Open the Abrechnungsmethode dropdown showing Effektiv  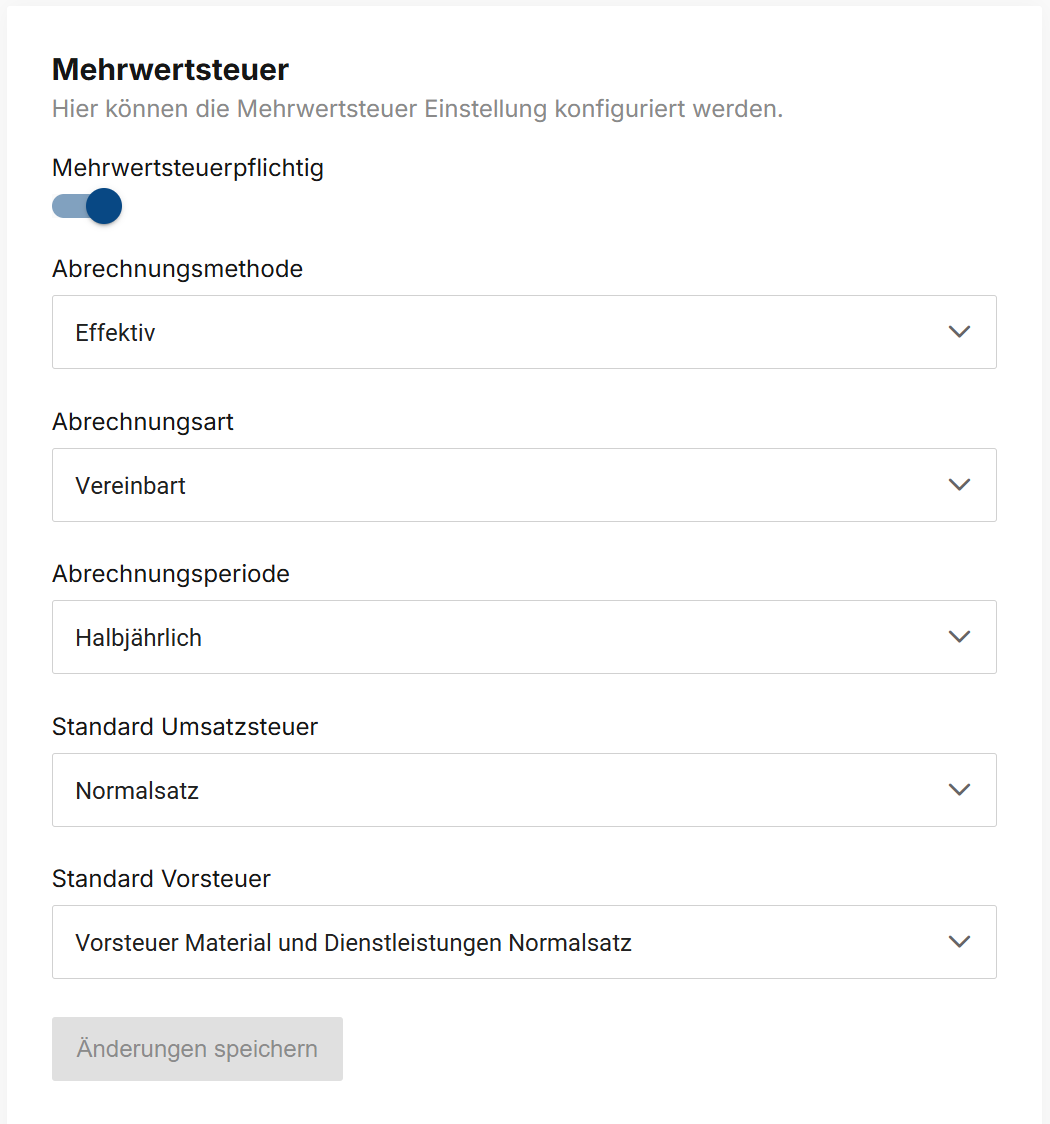click(524, 331)
